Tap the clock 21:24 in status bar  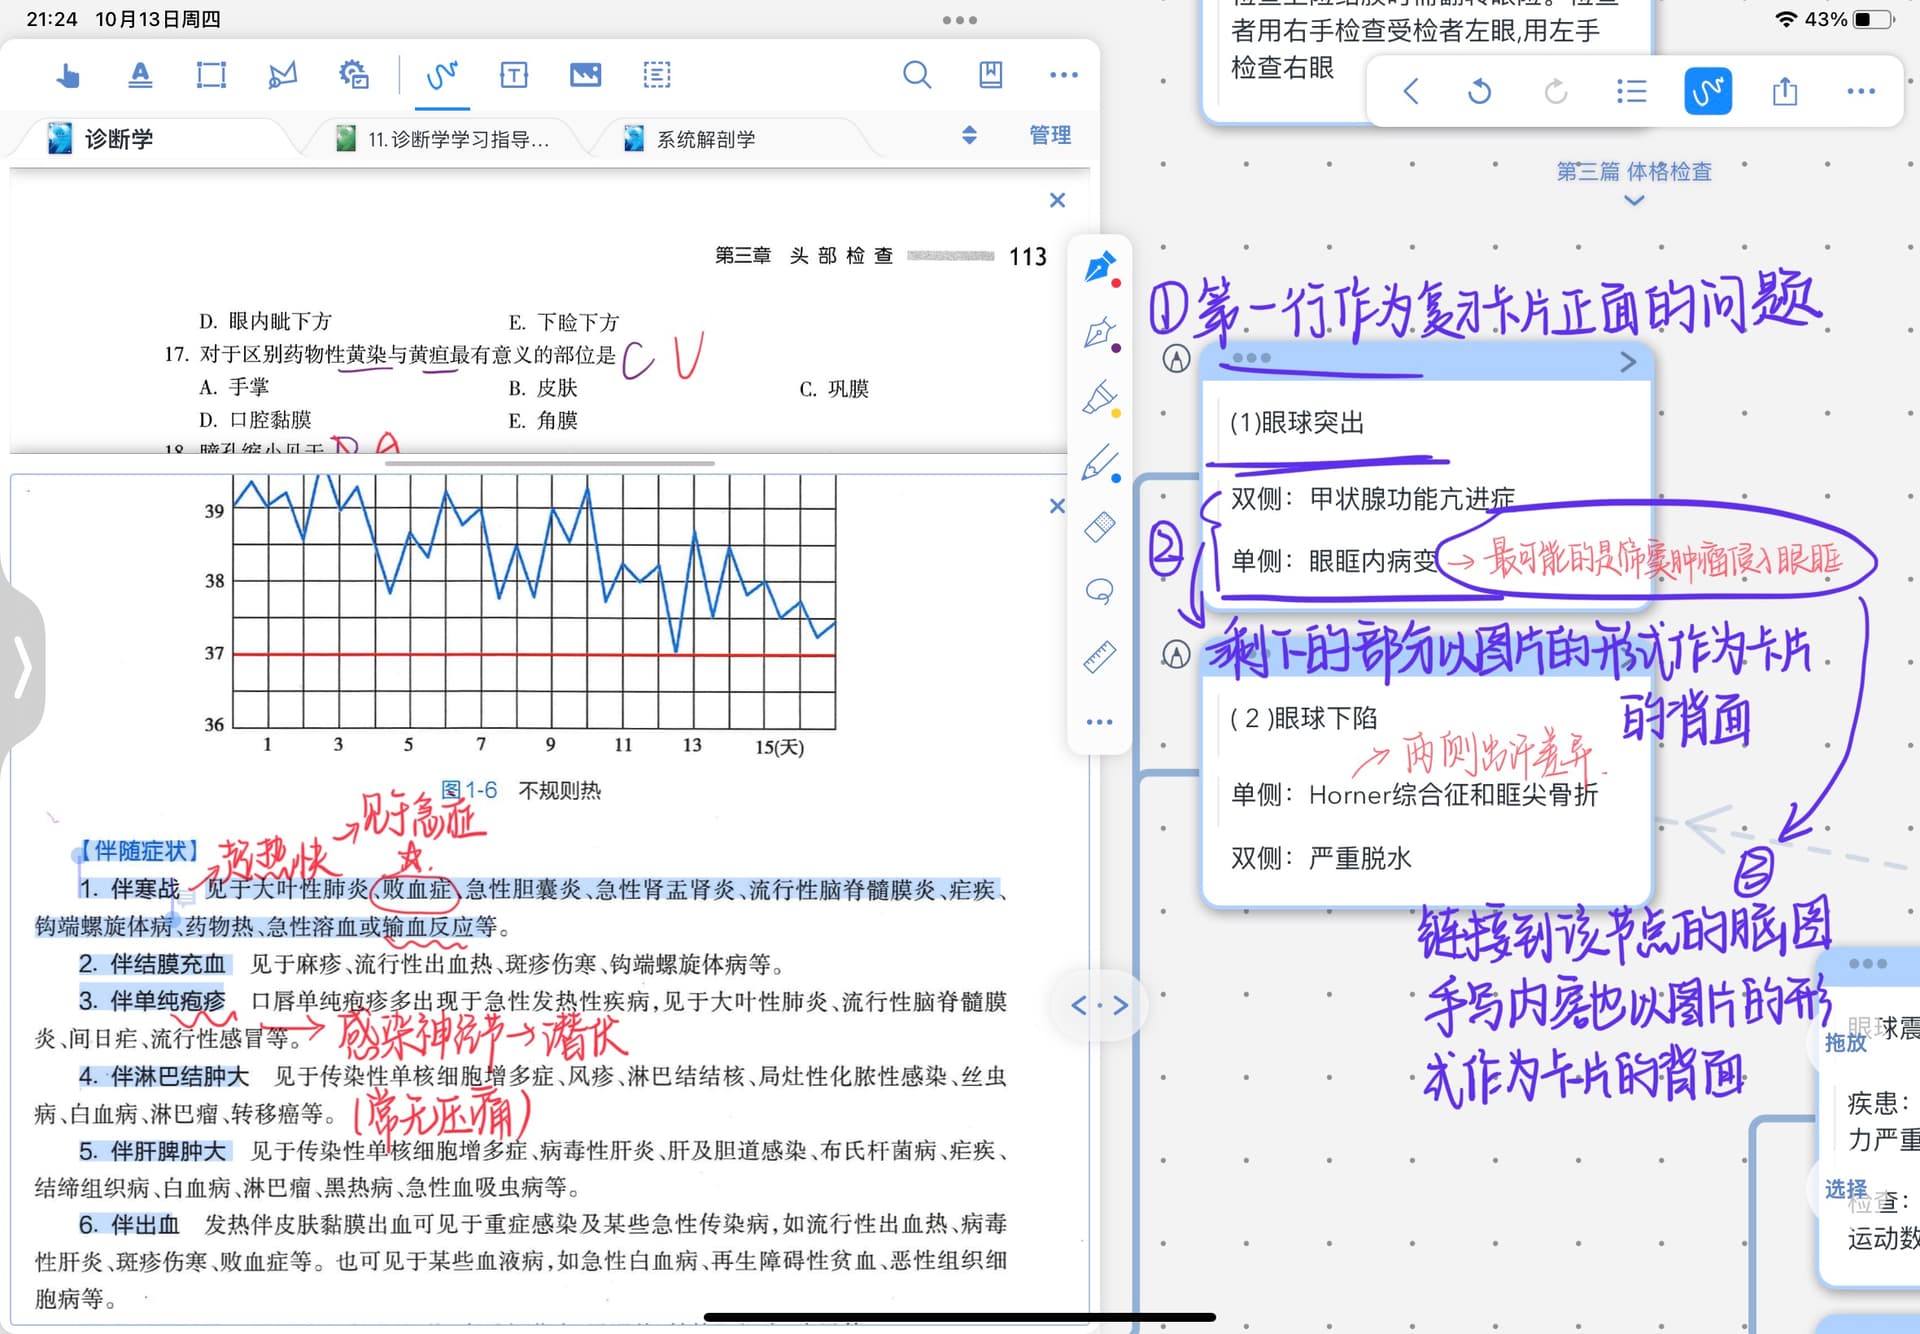point(52,19)
